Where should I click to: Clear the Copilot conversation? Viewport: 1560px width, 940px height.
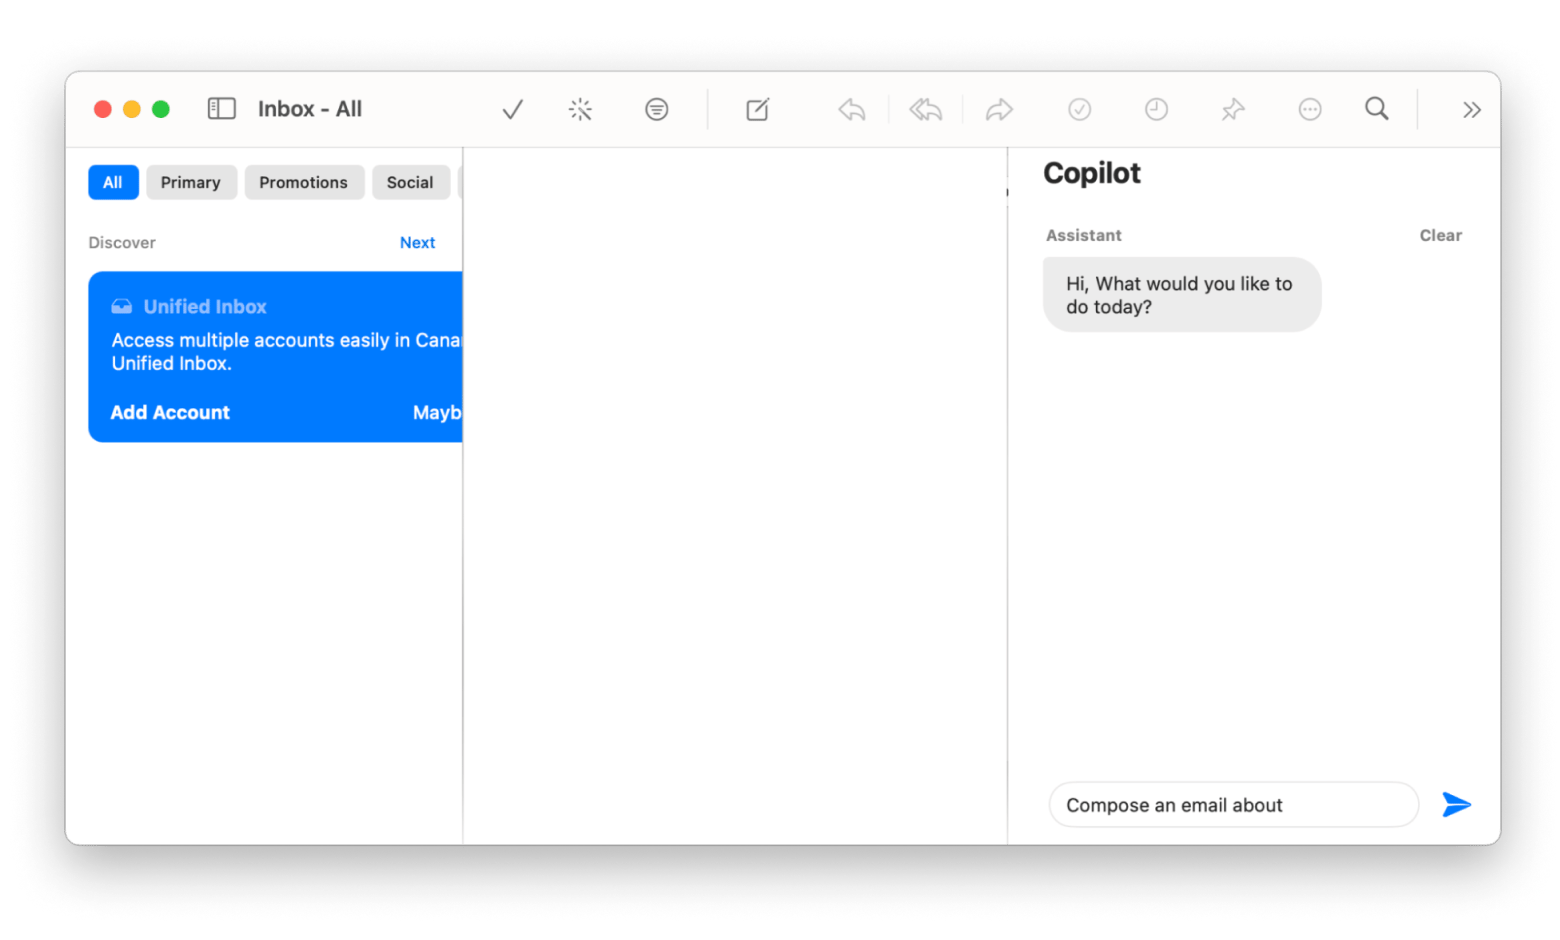1440,235
